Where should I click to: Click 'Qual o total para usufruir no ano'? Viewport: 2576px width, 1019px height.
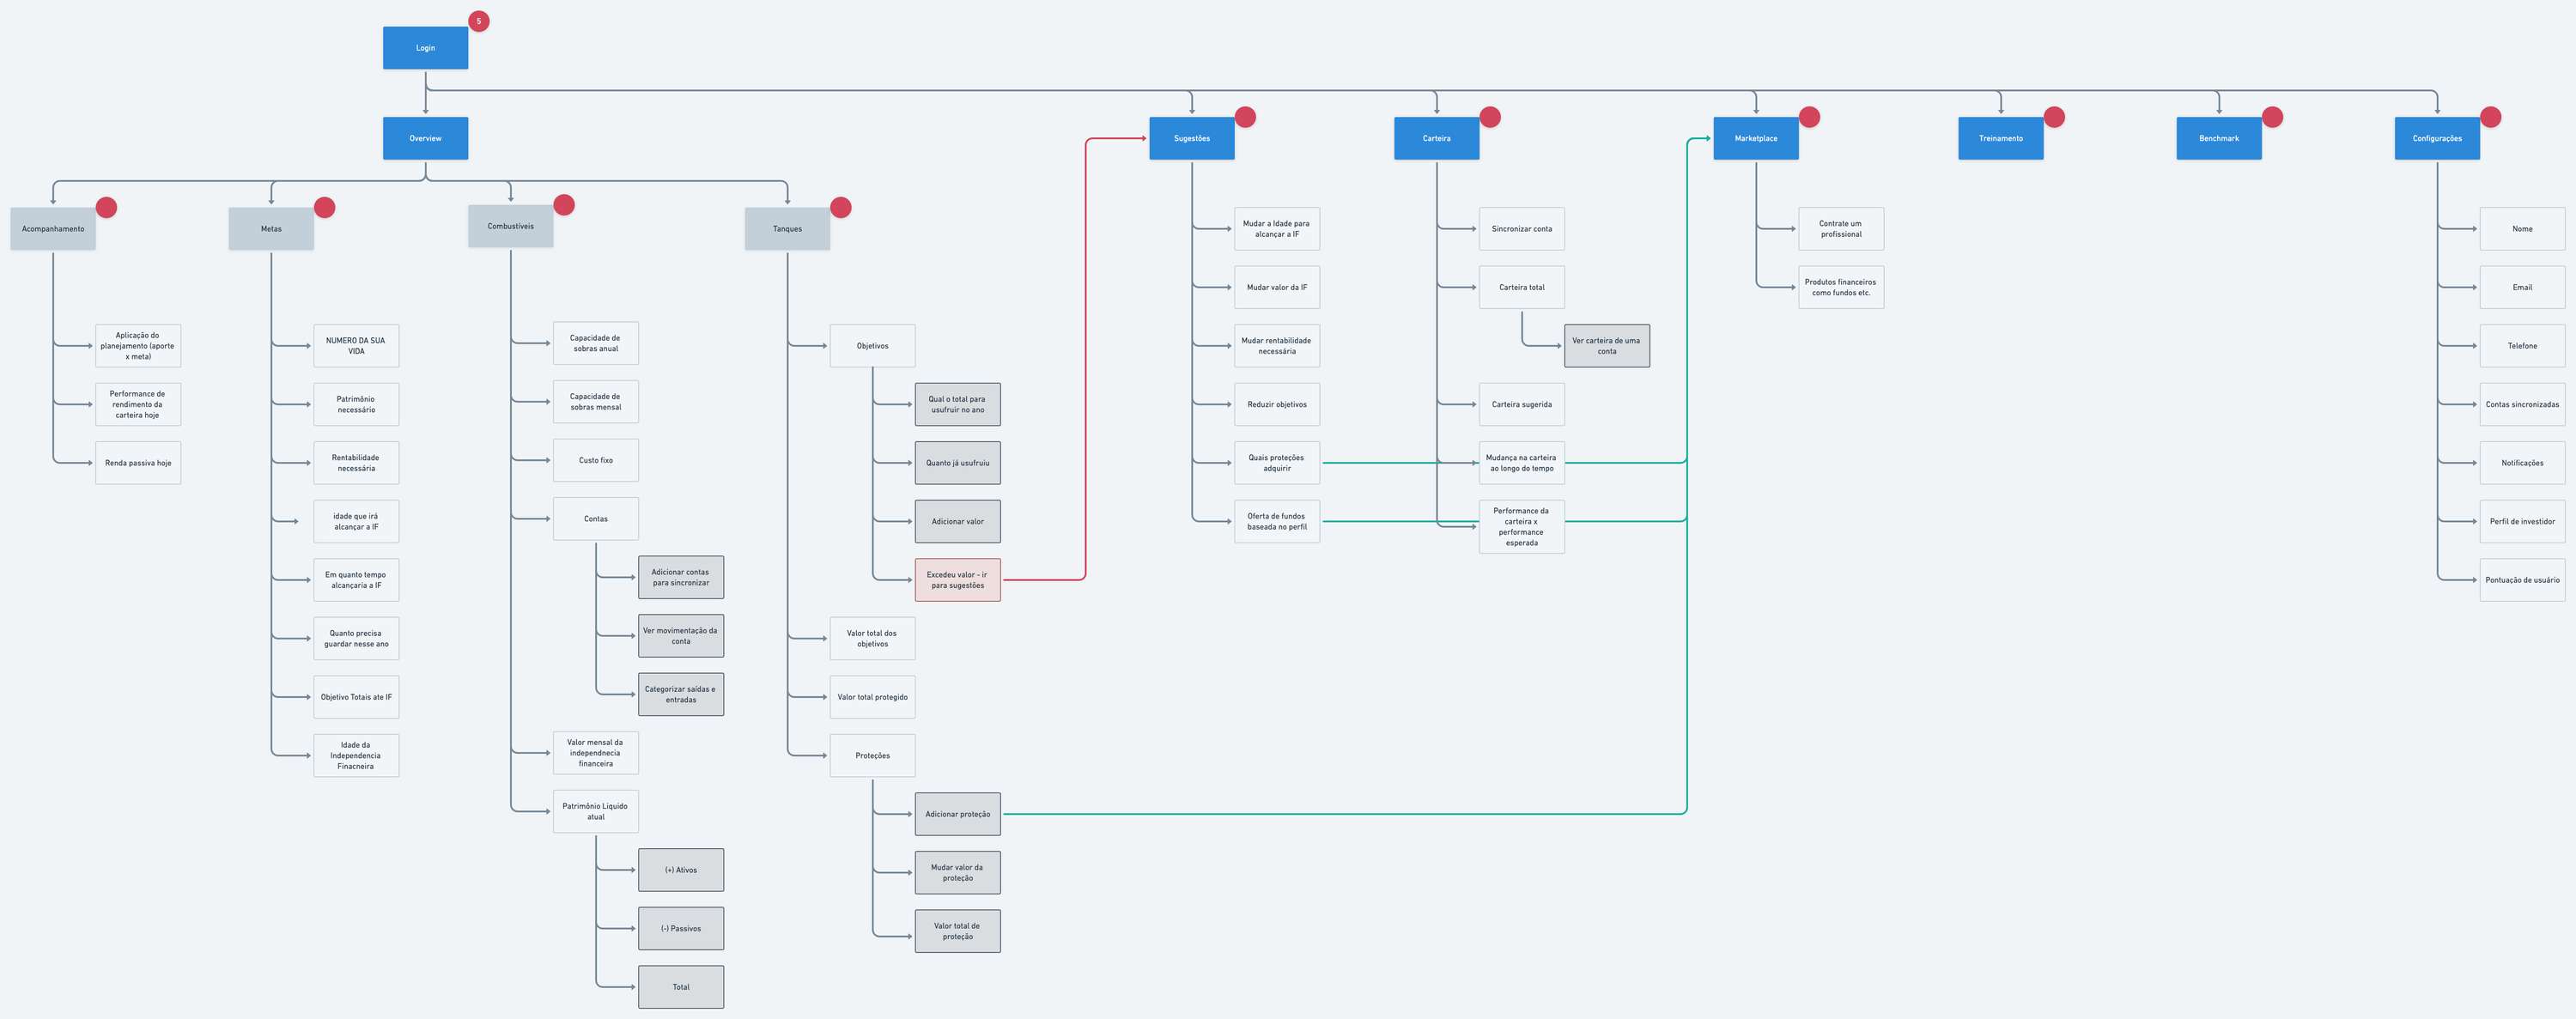958,404
